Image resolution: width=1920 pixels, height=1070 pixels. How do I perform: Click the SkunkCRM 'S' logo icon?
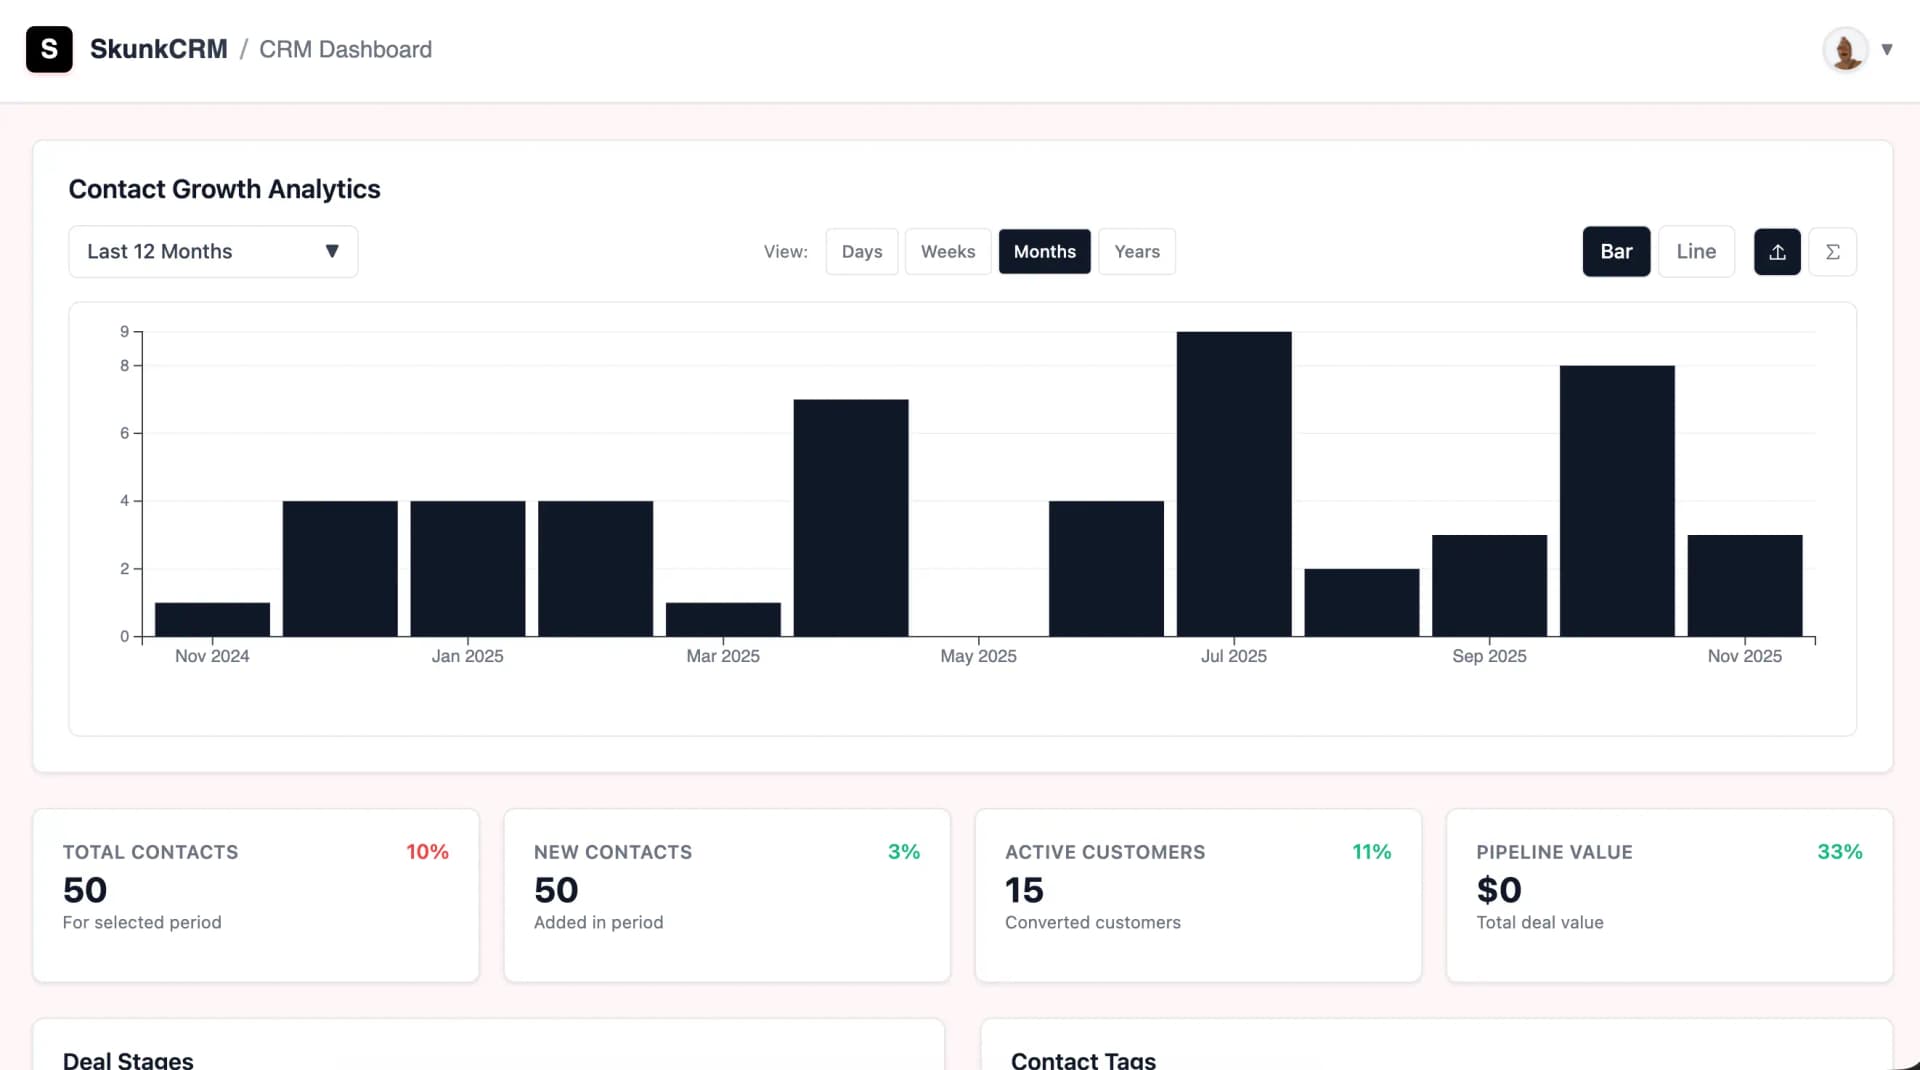pos(49,49)
